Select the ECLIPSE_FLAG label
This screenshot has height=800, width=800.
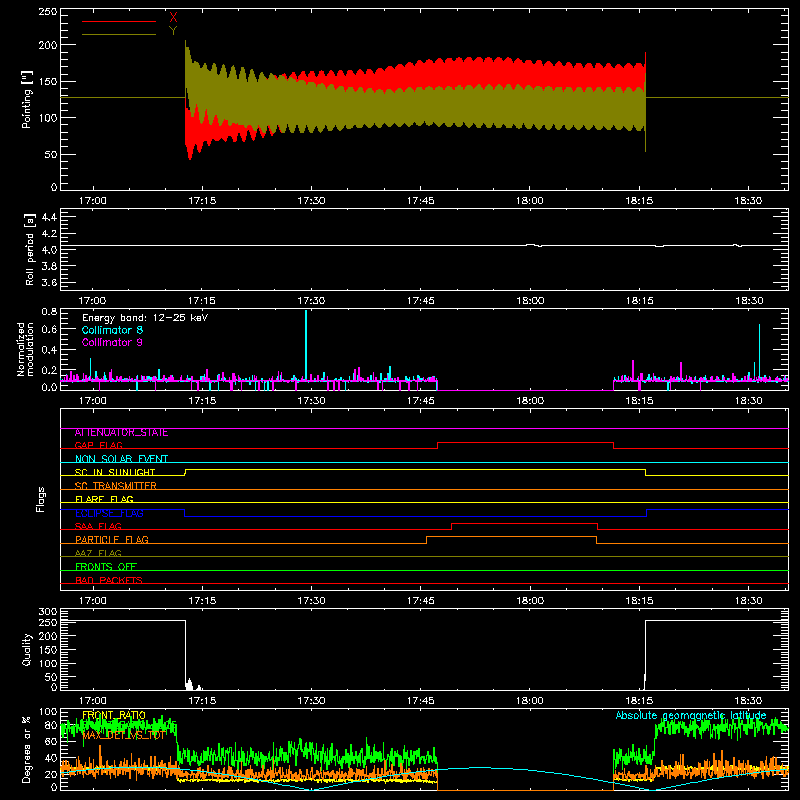109,513
